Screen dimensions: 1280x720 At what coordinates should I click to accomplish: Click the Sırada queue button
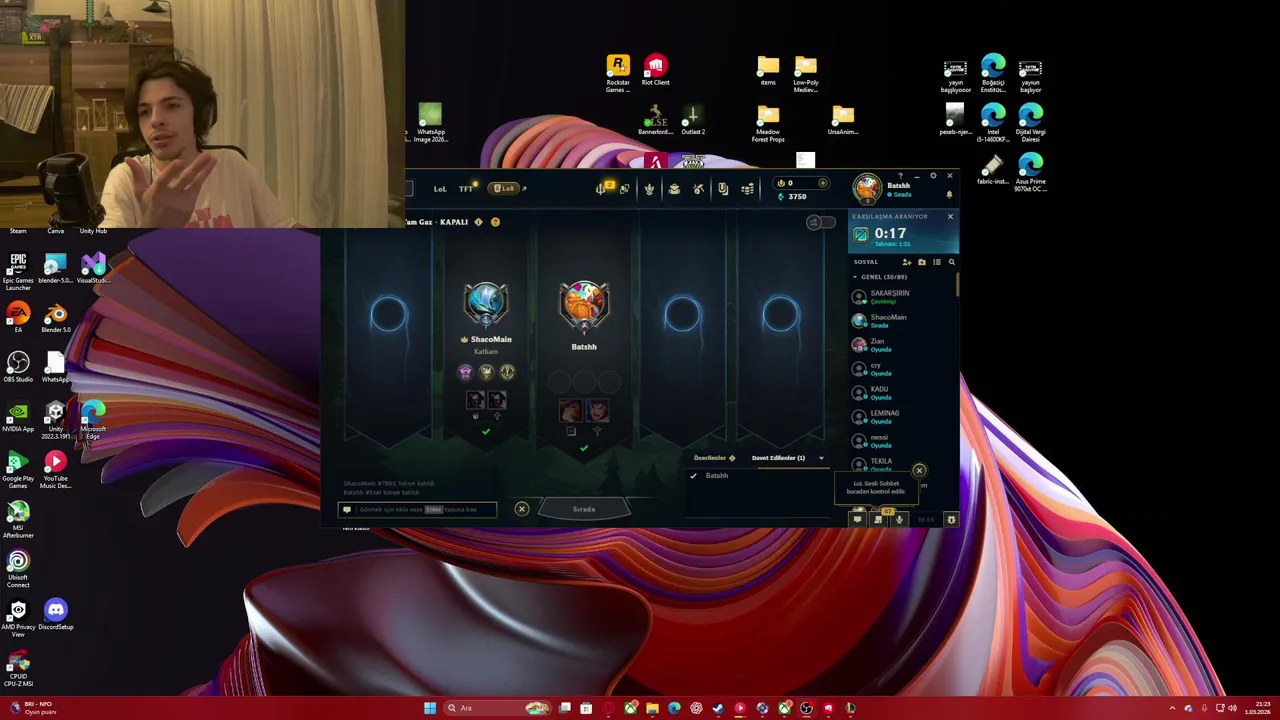click(x=584, y=509)
